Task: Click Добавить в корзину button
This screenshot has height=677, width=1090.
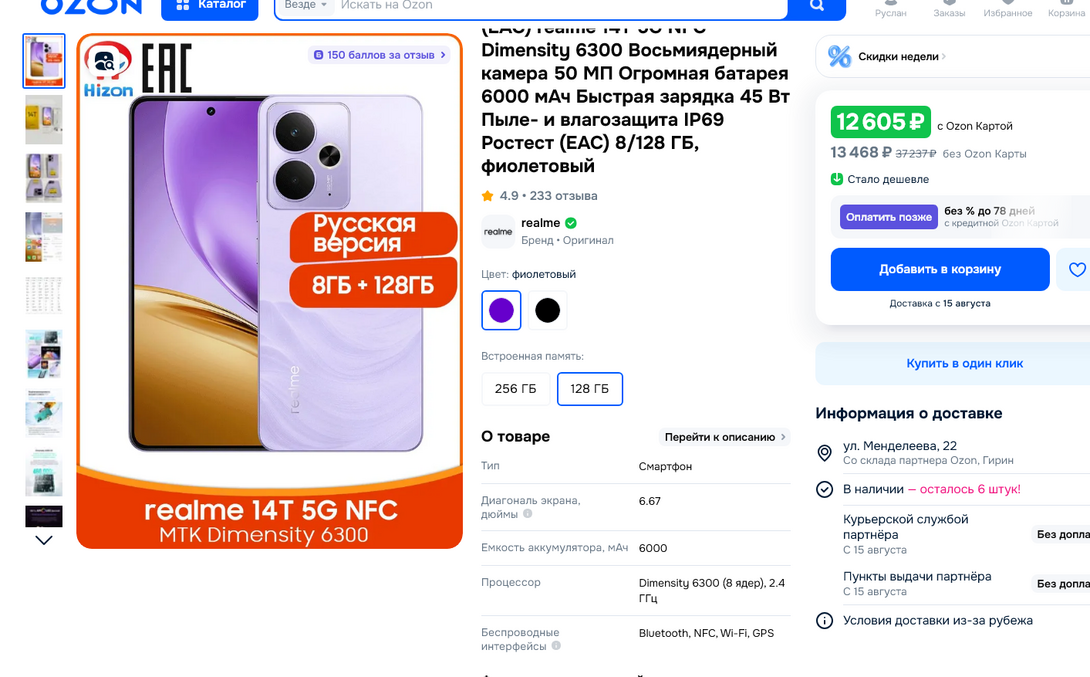Action: [x=939, y=269]
